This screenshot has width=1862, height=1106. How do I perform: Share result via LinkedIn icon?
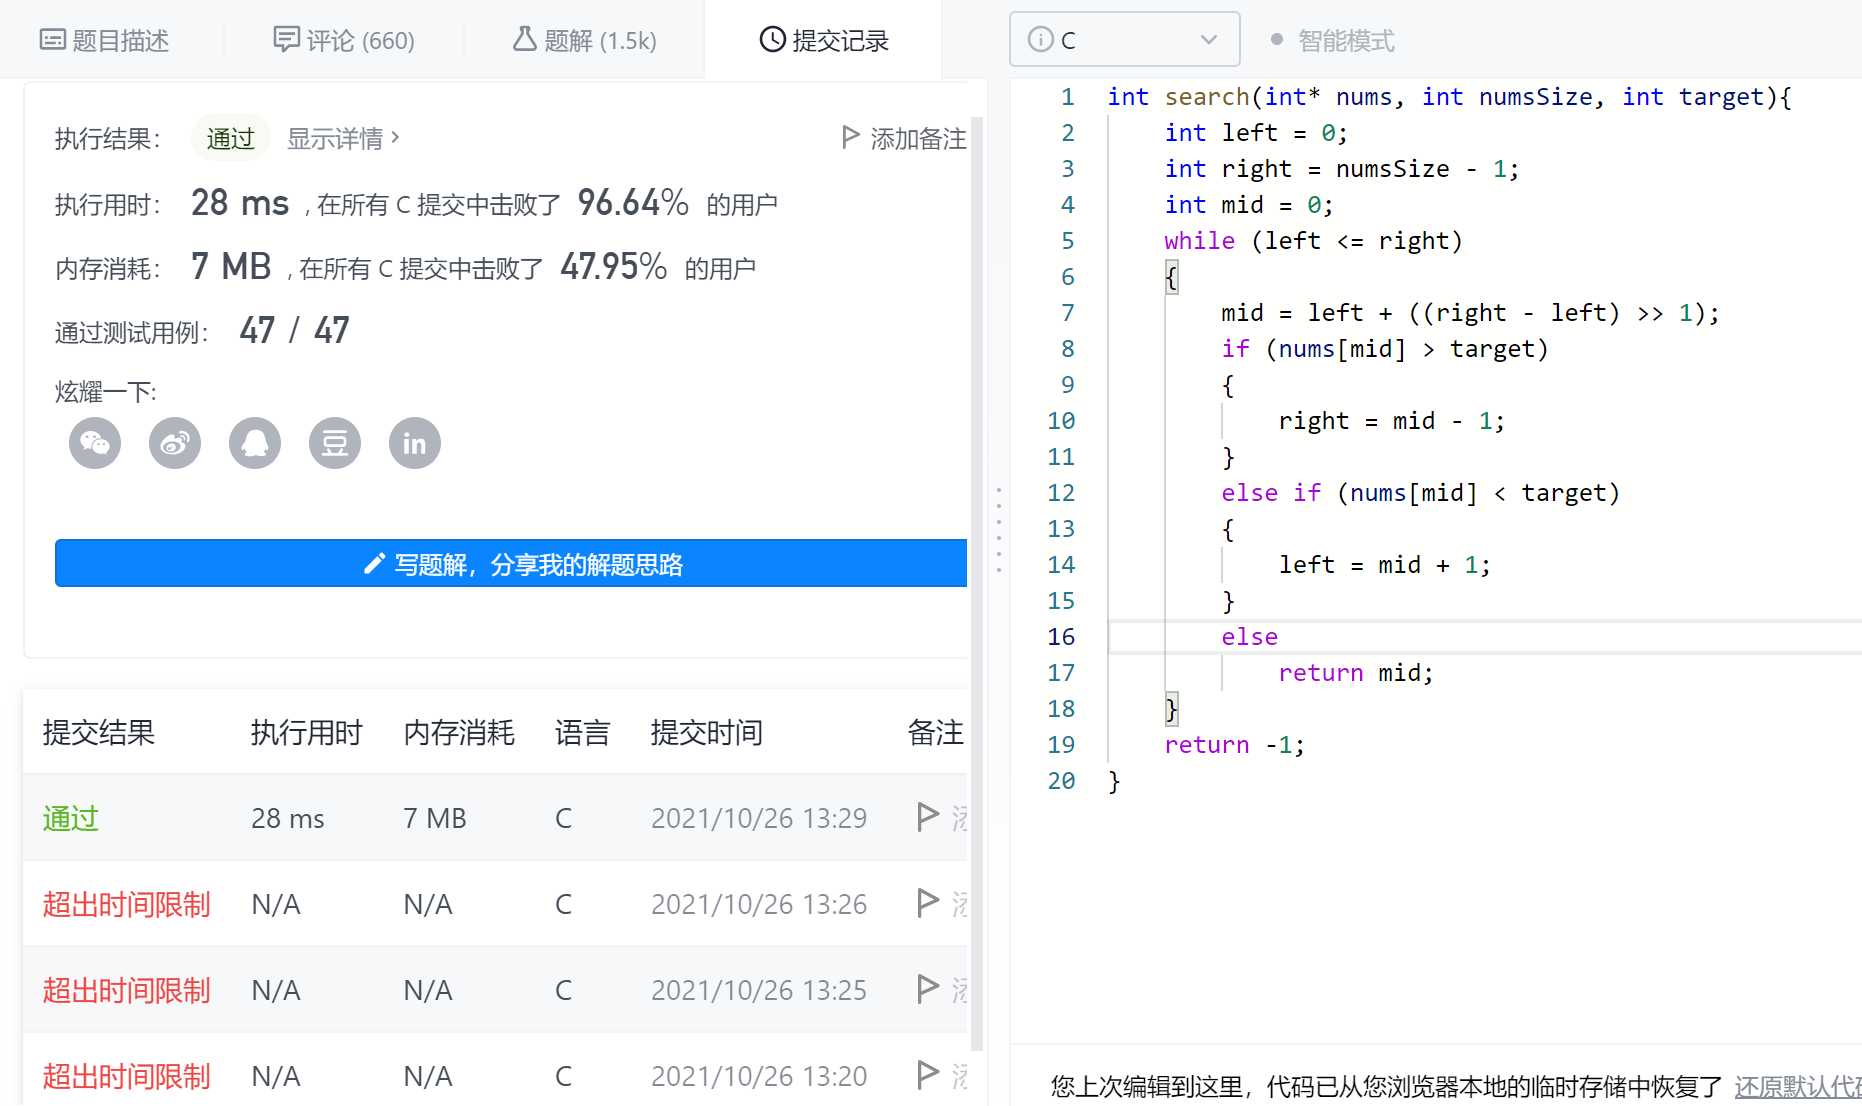tap(415, 443)
